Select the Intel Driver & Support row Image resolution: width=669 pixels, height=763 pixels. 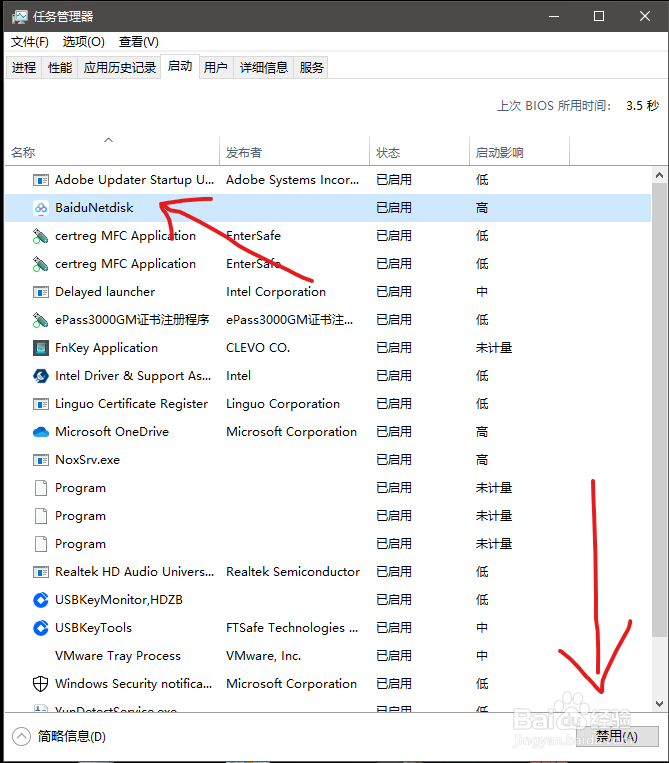[328, 376]
